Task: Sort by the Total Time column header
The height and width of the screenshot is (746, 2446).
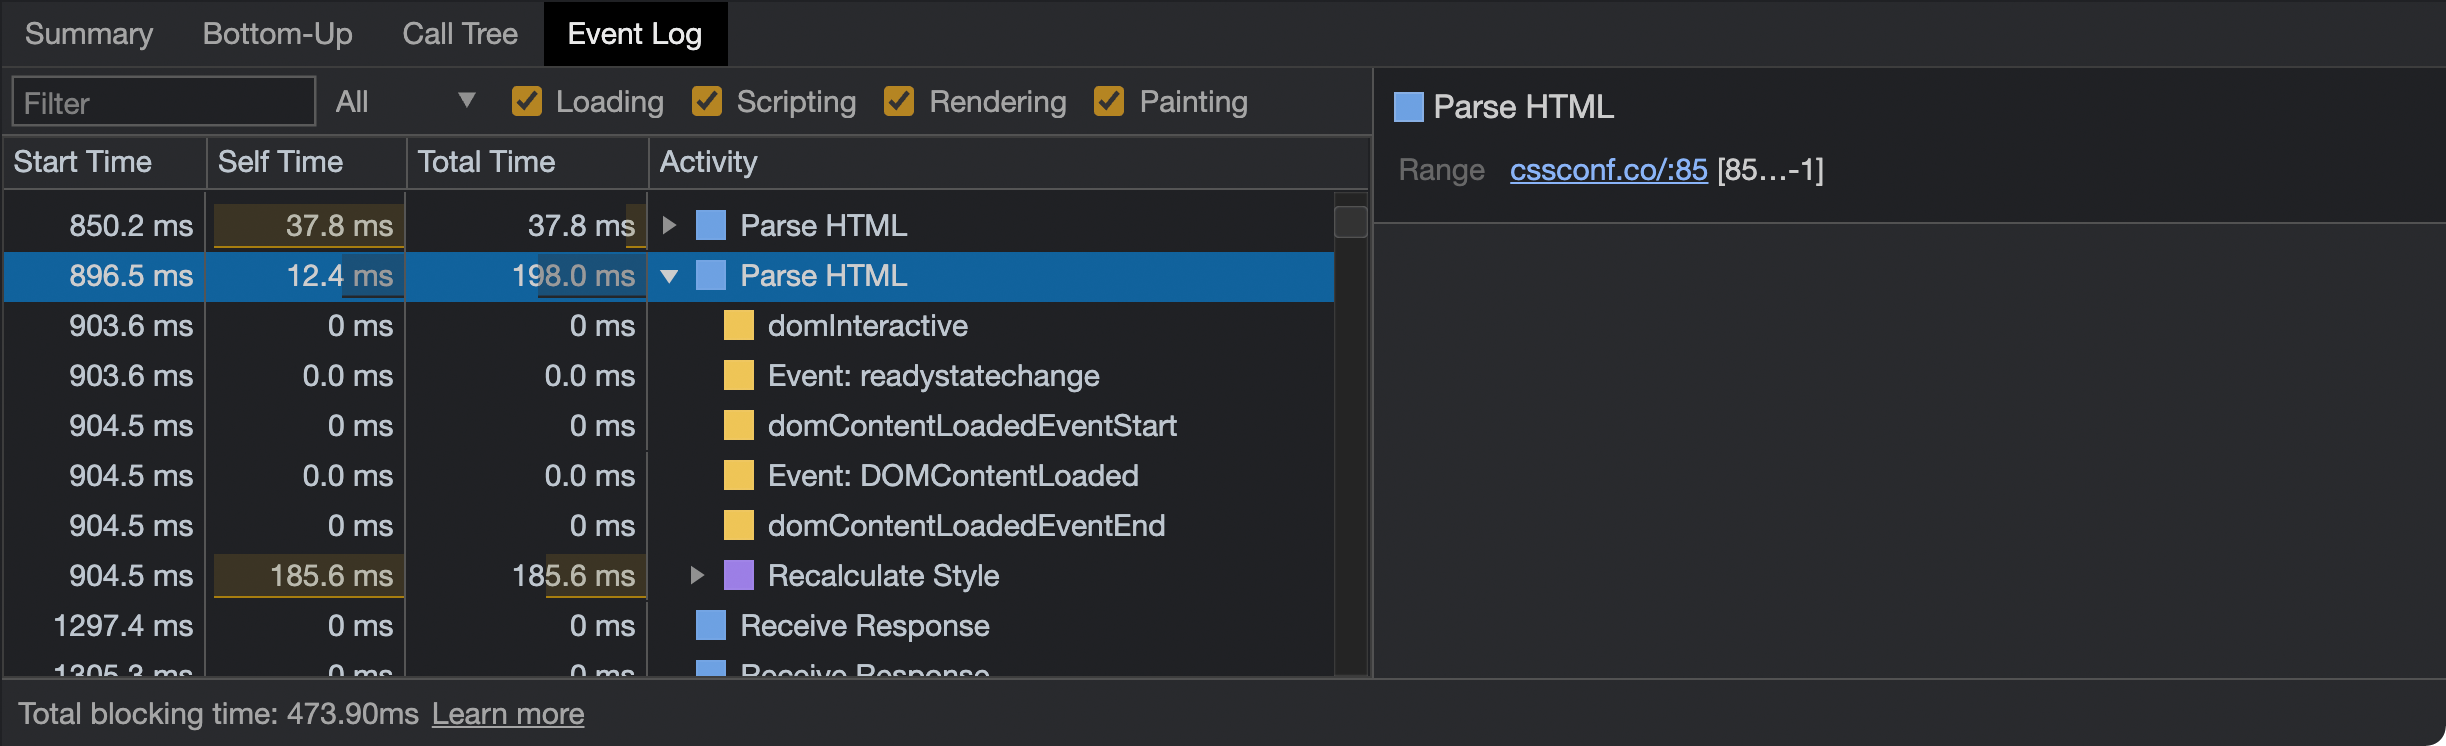Action: tap(528, 162)
